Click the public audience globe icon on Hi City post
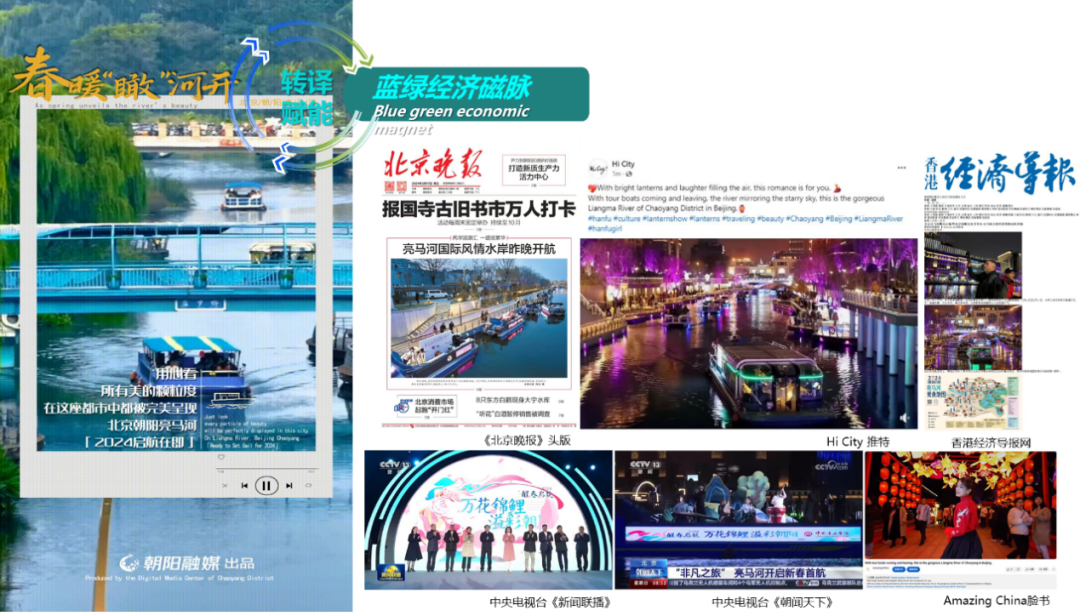This screenshot has width=1080, height=616. point(630,173)
